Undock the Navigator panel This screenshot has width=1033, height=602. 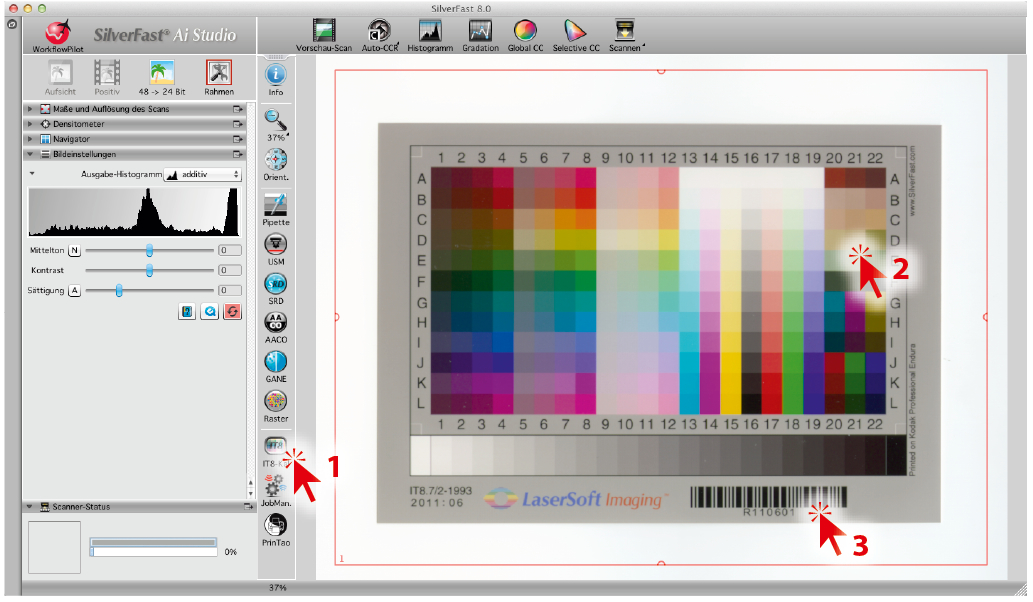coord(237,139)
